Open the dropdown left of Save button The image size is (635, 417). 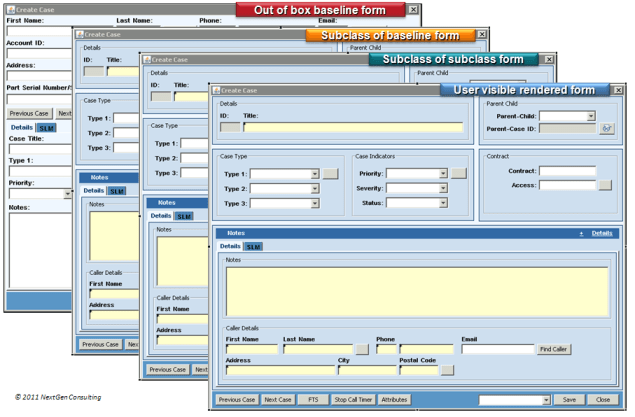pyautogui.click(x=543, y=400)
